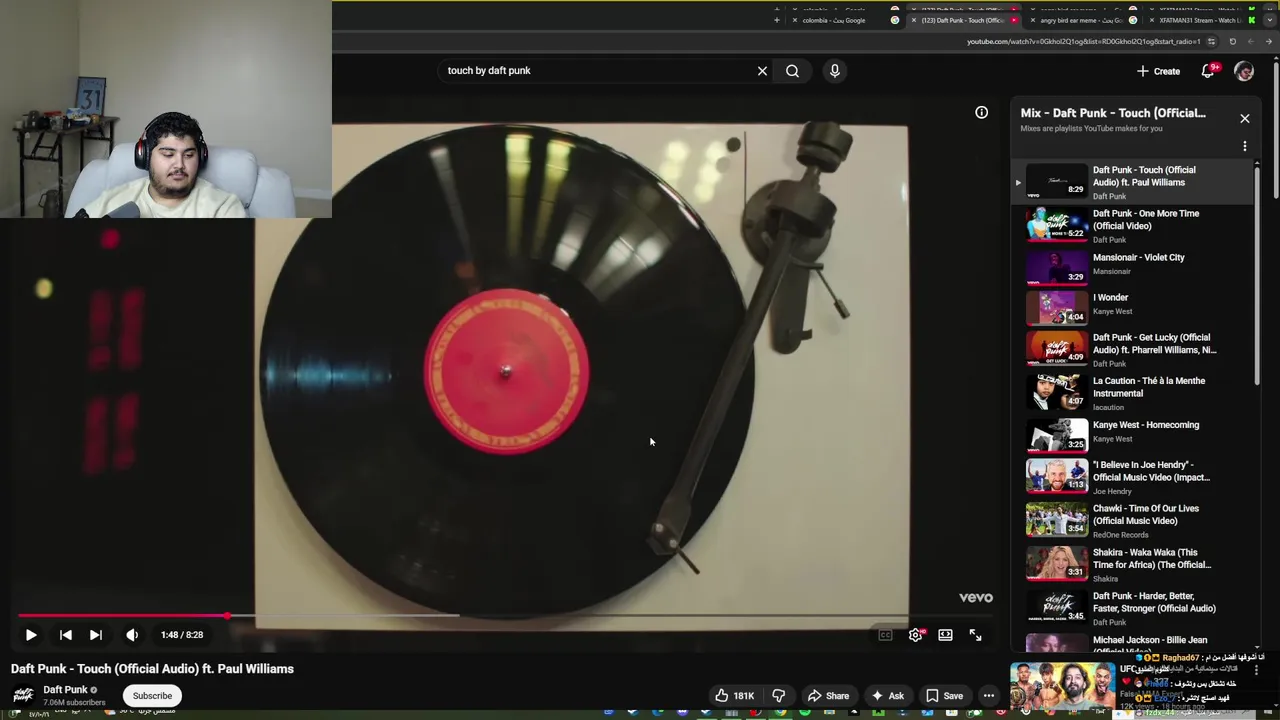The width and height of the screenshot is (1280, 720).
Task: Subscribe to Daft Punk channel
Action: (x=152, y=696)
